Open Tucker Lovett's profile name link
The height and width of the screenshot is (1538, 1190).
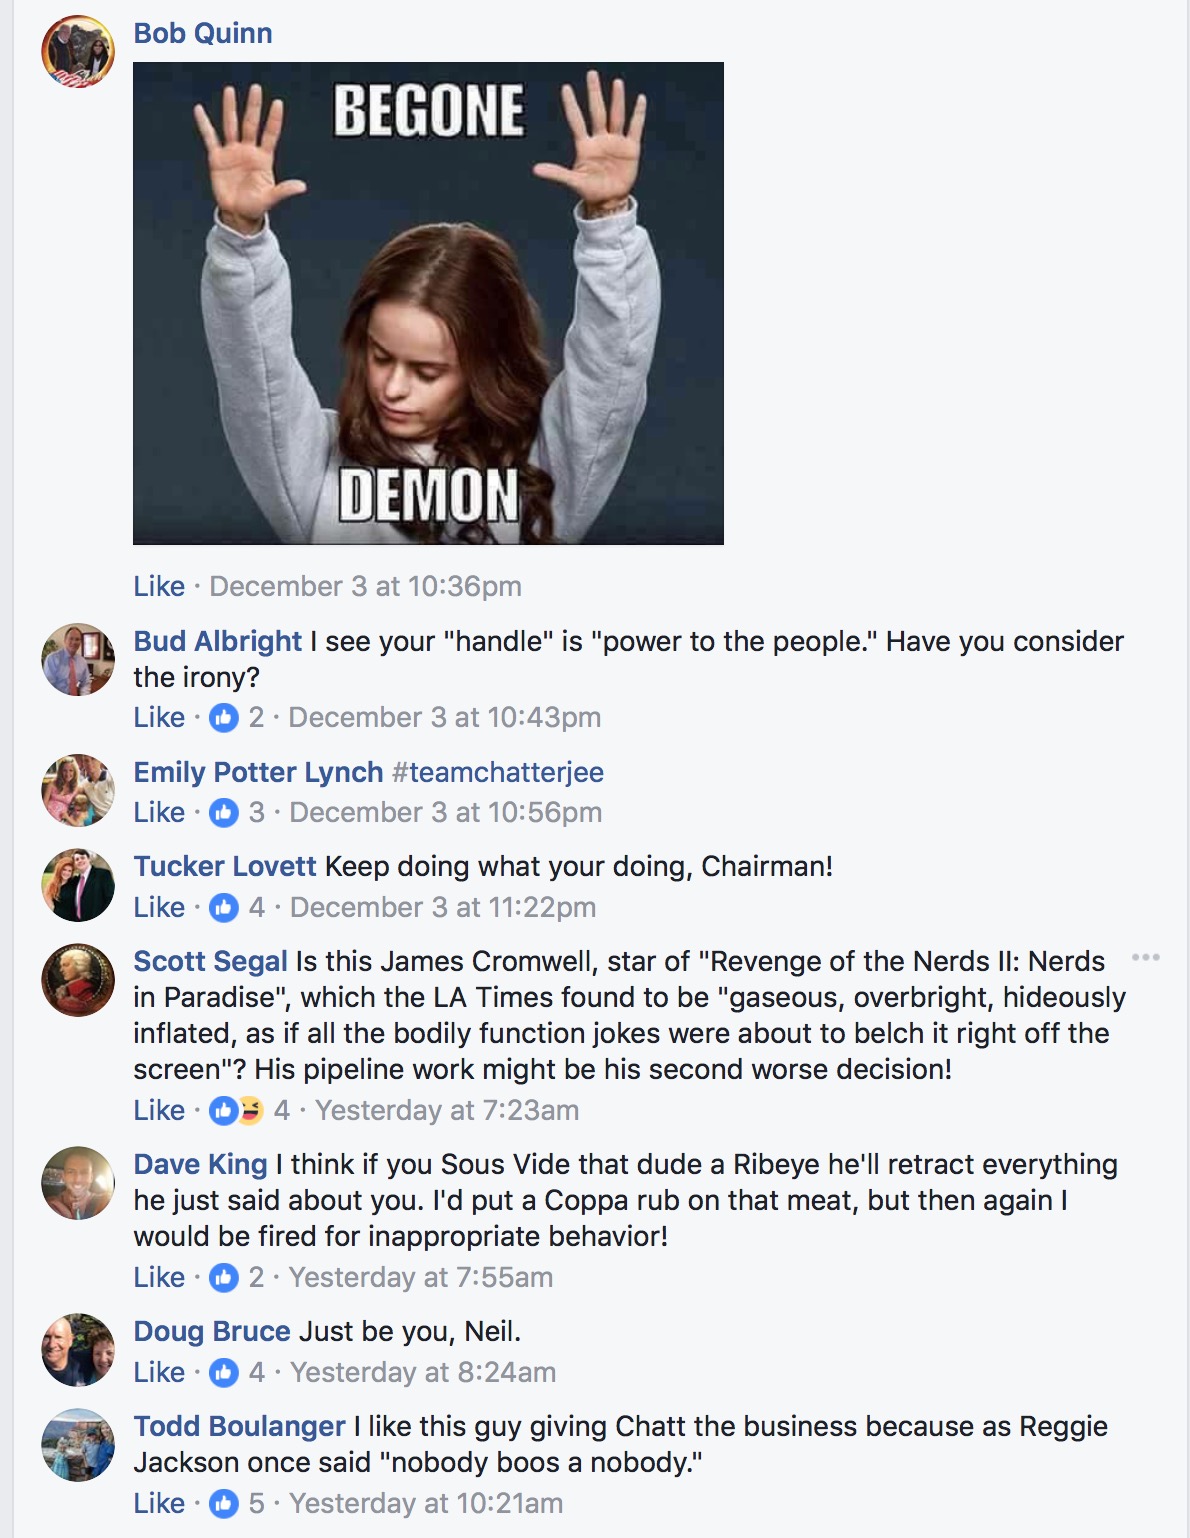225,866
